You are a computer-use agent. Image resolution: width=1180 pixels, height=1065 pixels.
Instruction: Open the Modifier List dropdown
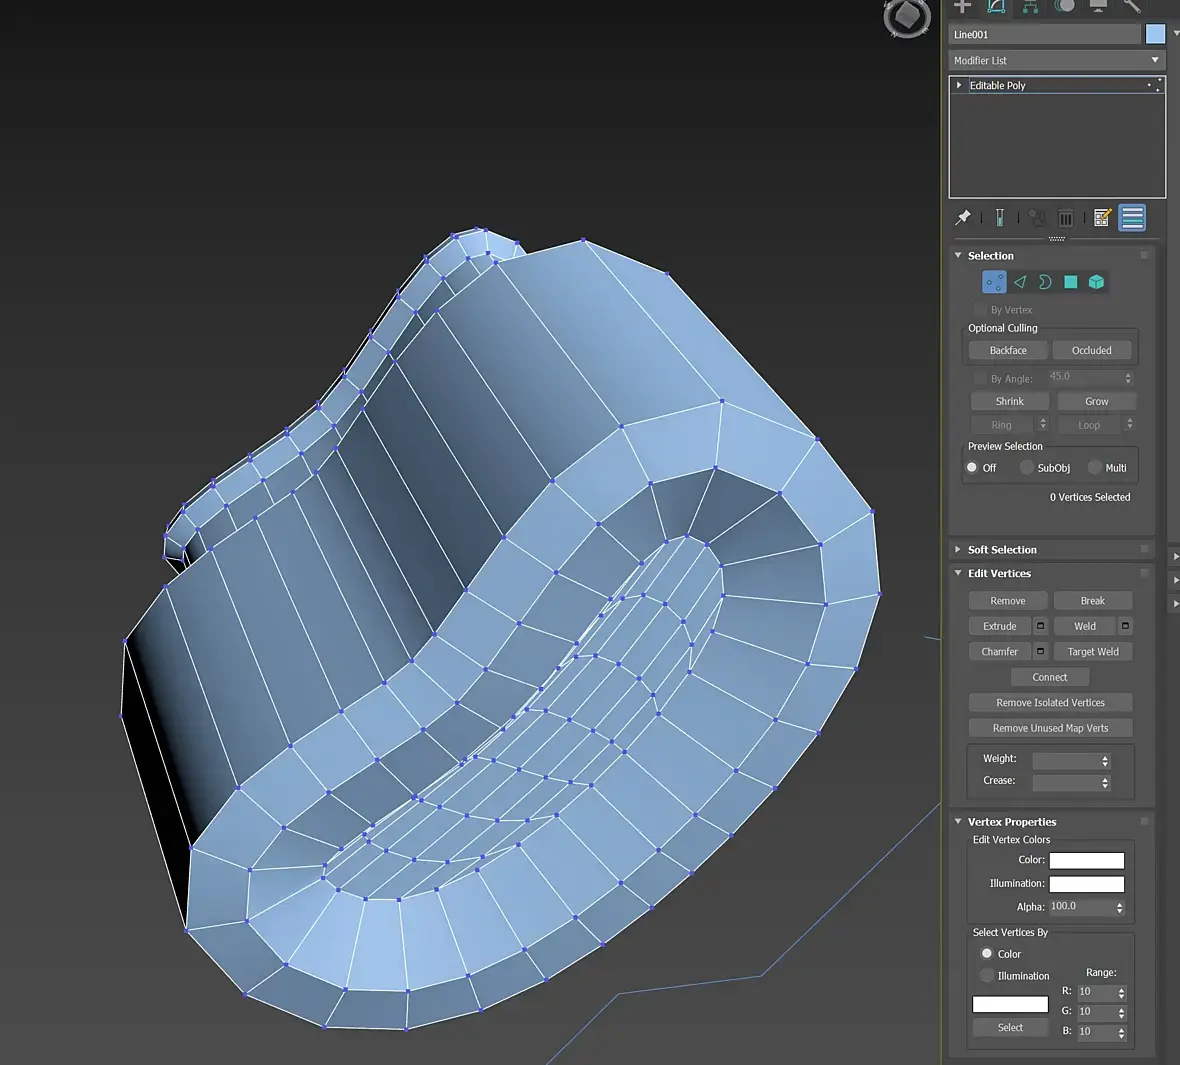[x=1056, y=60]
